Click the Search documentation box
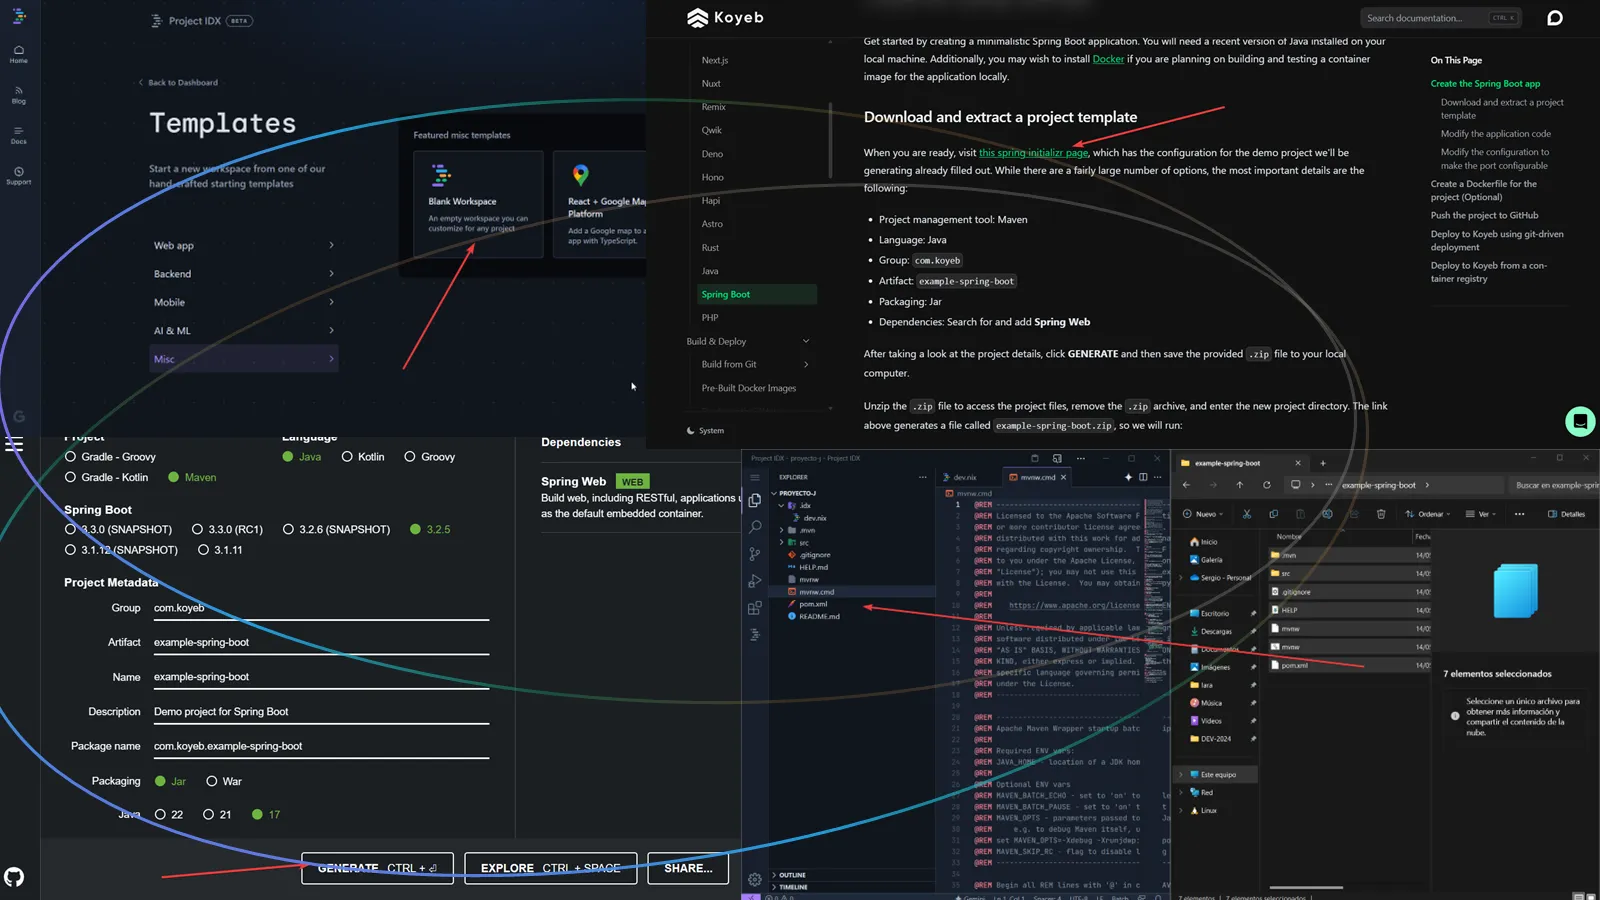 [x=1441, y=18]
